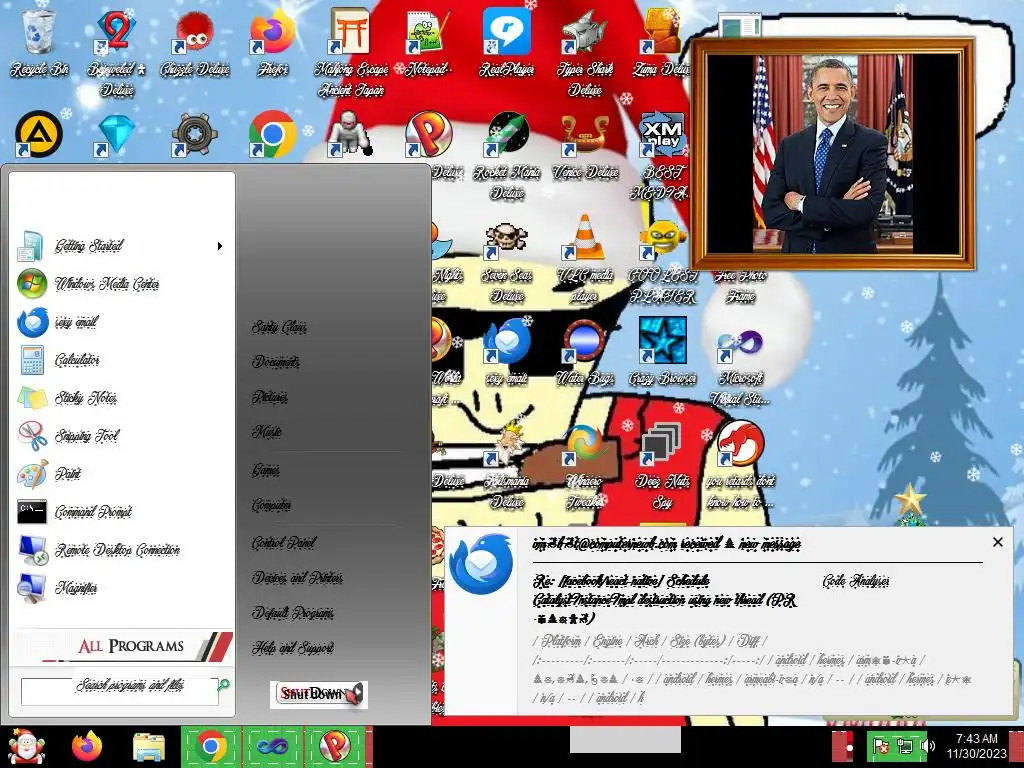1024x768 pixels.
Task: Open Deez Nuts Spy shortcut
Action: click(x=662, y=465)
